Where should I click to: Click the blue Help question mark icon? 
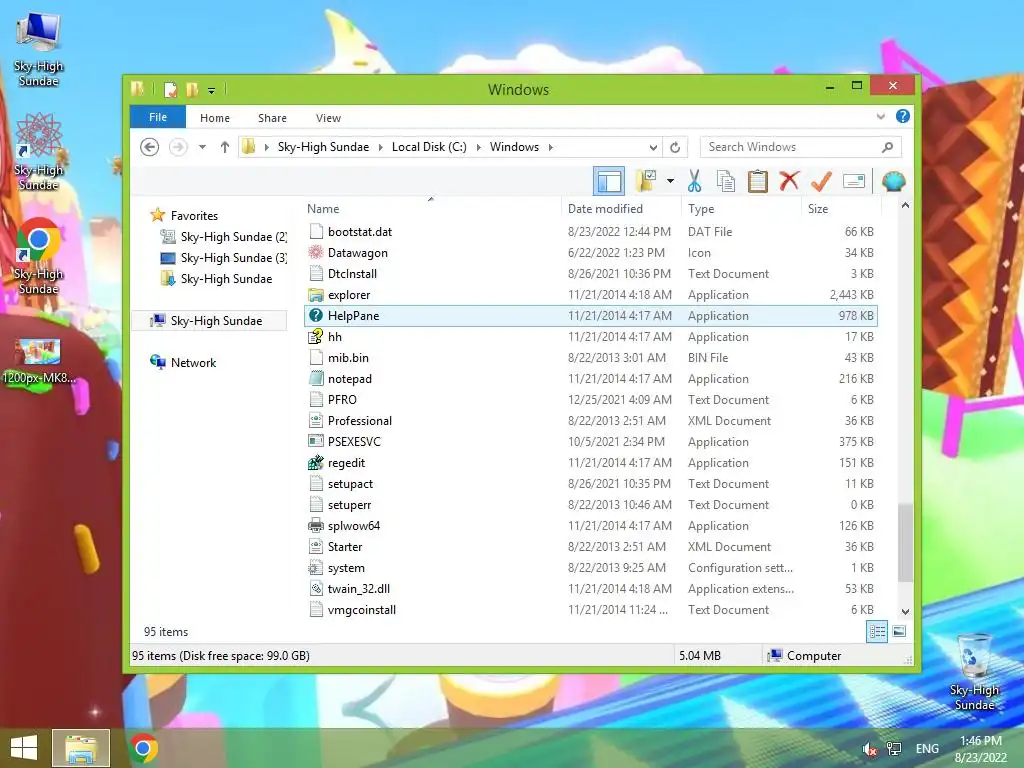coord(903,116)
